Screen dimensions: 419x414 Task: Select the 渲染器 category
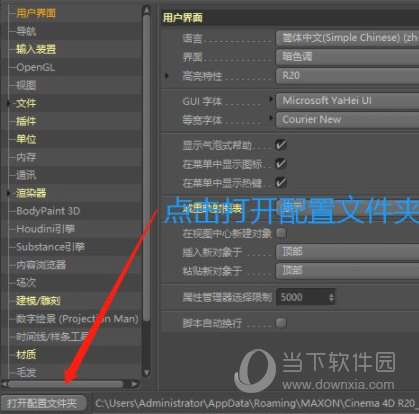coord(31,193)
